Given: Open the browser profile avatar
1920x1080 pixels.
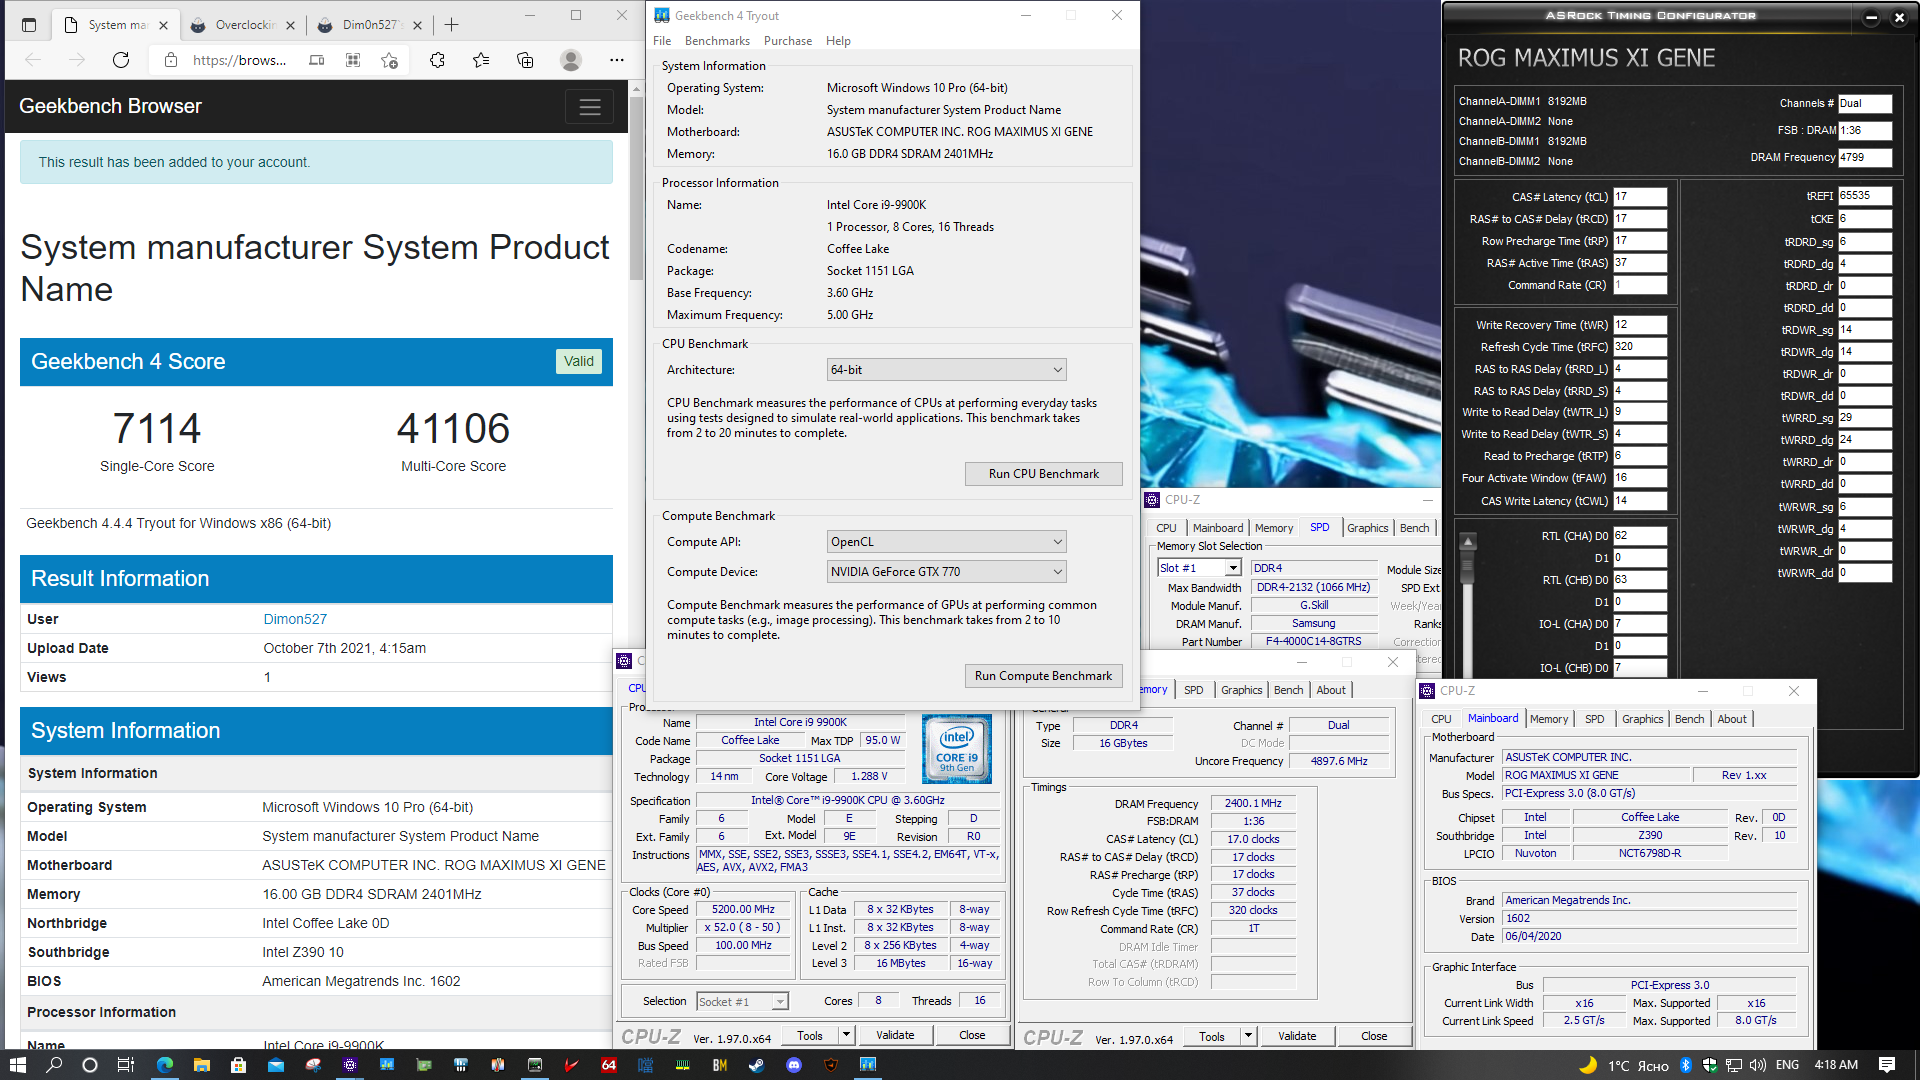Looking at the screenshot, I should tap(571, 60).
